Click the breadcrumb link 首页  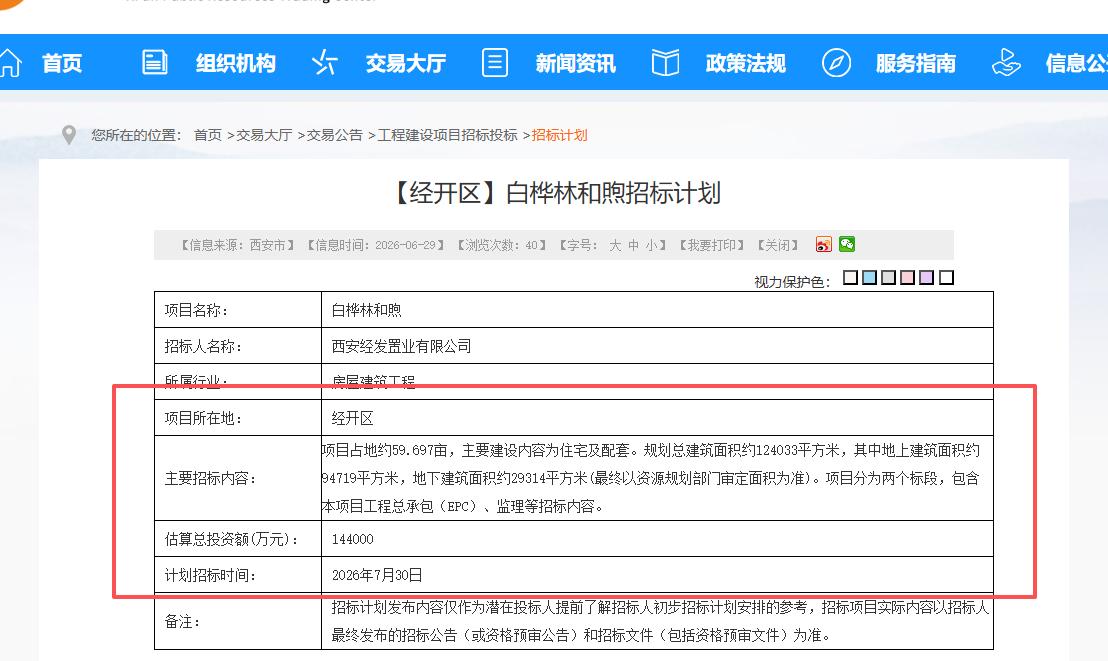pyautogui.click(x=208, y=135)
